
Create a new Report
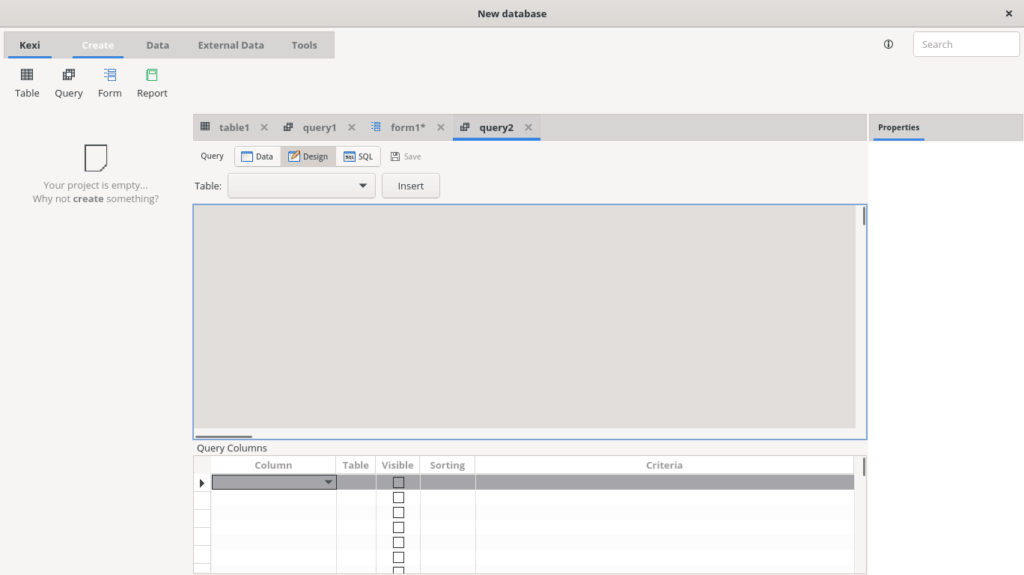click(x=152, y=82)
